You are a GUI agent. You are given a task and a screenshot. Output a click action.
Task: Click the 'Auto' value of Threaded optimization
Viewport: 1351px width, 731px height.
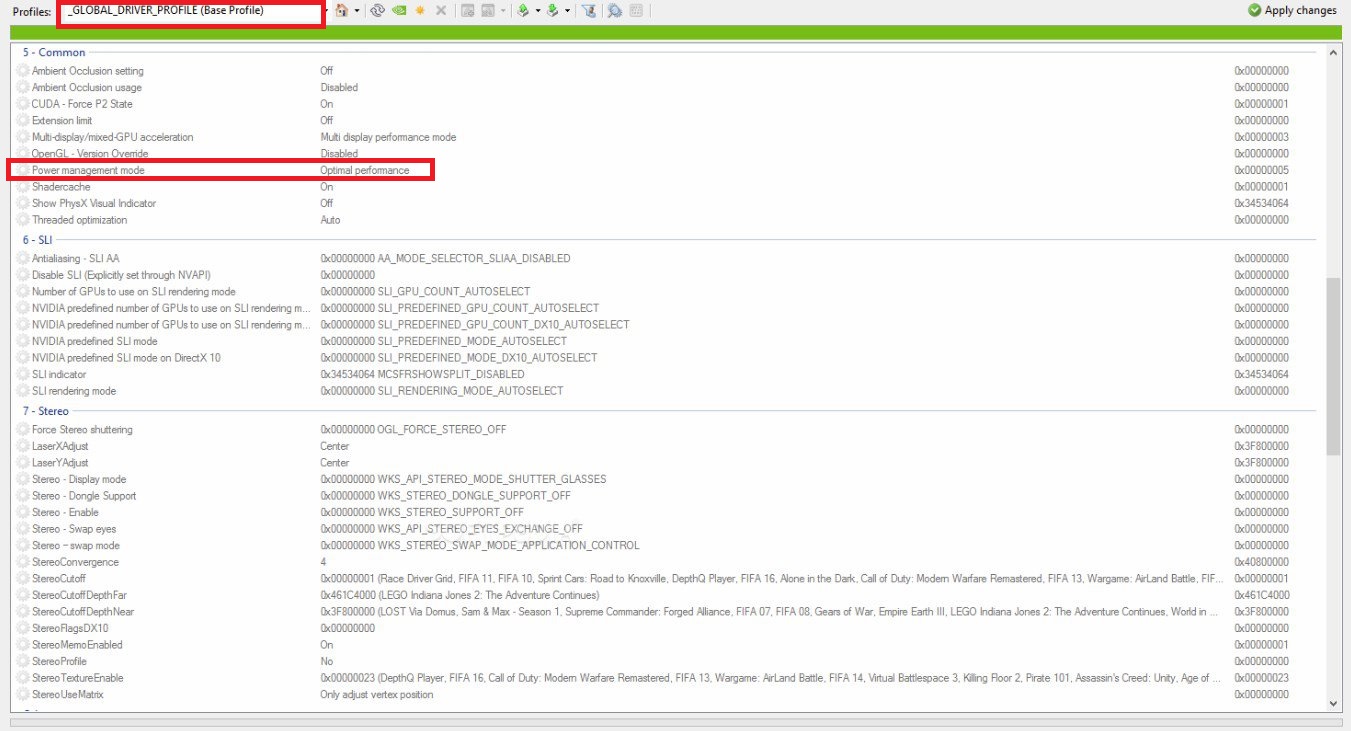330,220
